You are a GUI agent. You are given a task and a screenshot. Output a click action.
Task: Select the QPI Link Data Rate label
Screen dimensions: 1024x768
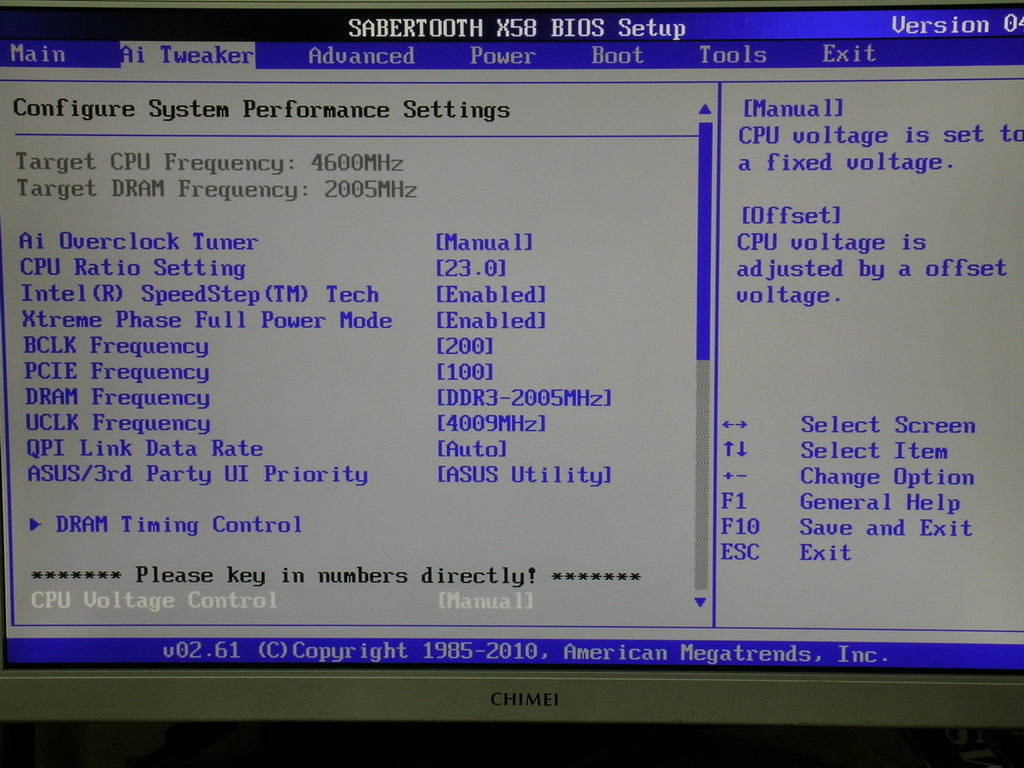[144, 449]
